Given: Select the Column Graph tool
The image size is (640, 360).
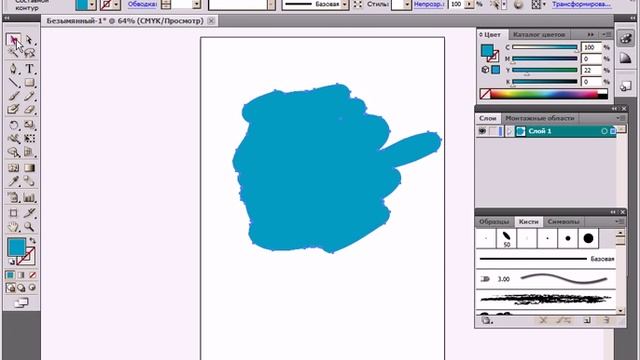Looking at the screenshot, I should (x=29, y=198).
